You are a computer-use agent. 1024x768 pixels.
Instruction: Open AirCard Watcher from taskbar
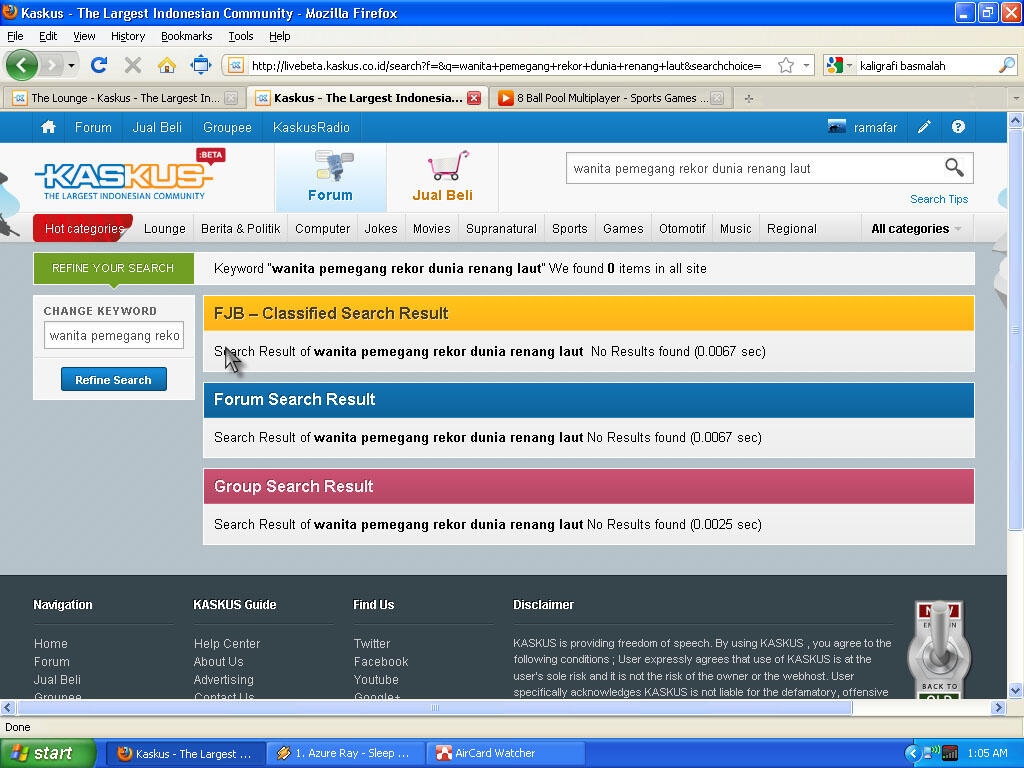[x=505, y=754]
